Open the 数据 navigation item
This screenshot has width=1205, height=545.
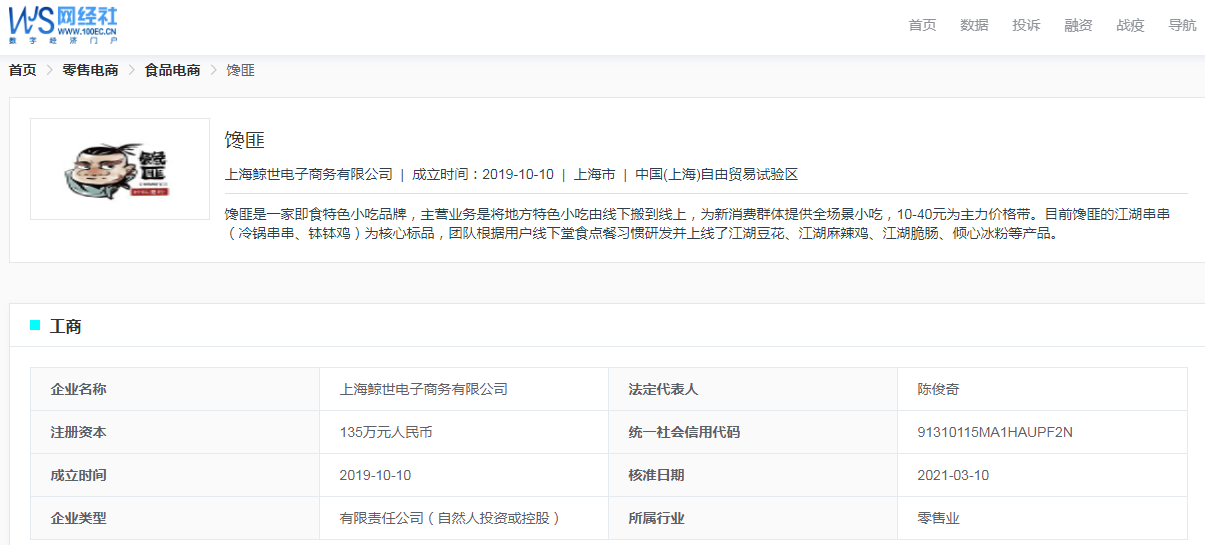pyautogui.click(x=974, y=25)
